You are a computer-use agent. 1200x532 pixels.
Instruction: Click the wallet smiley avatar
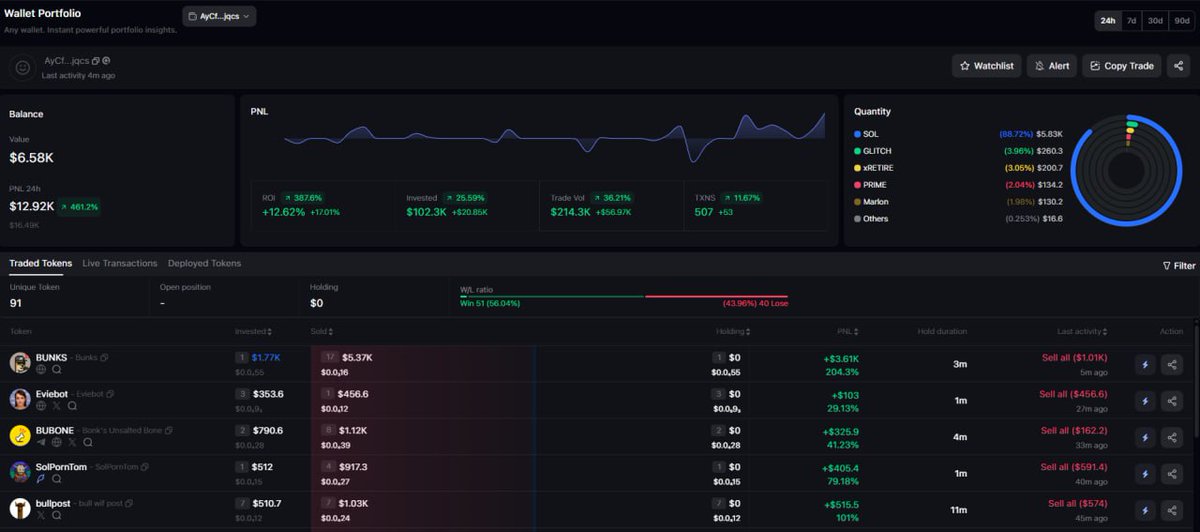[x=22, y=67]
